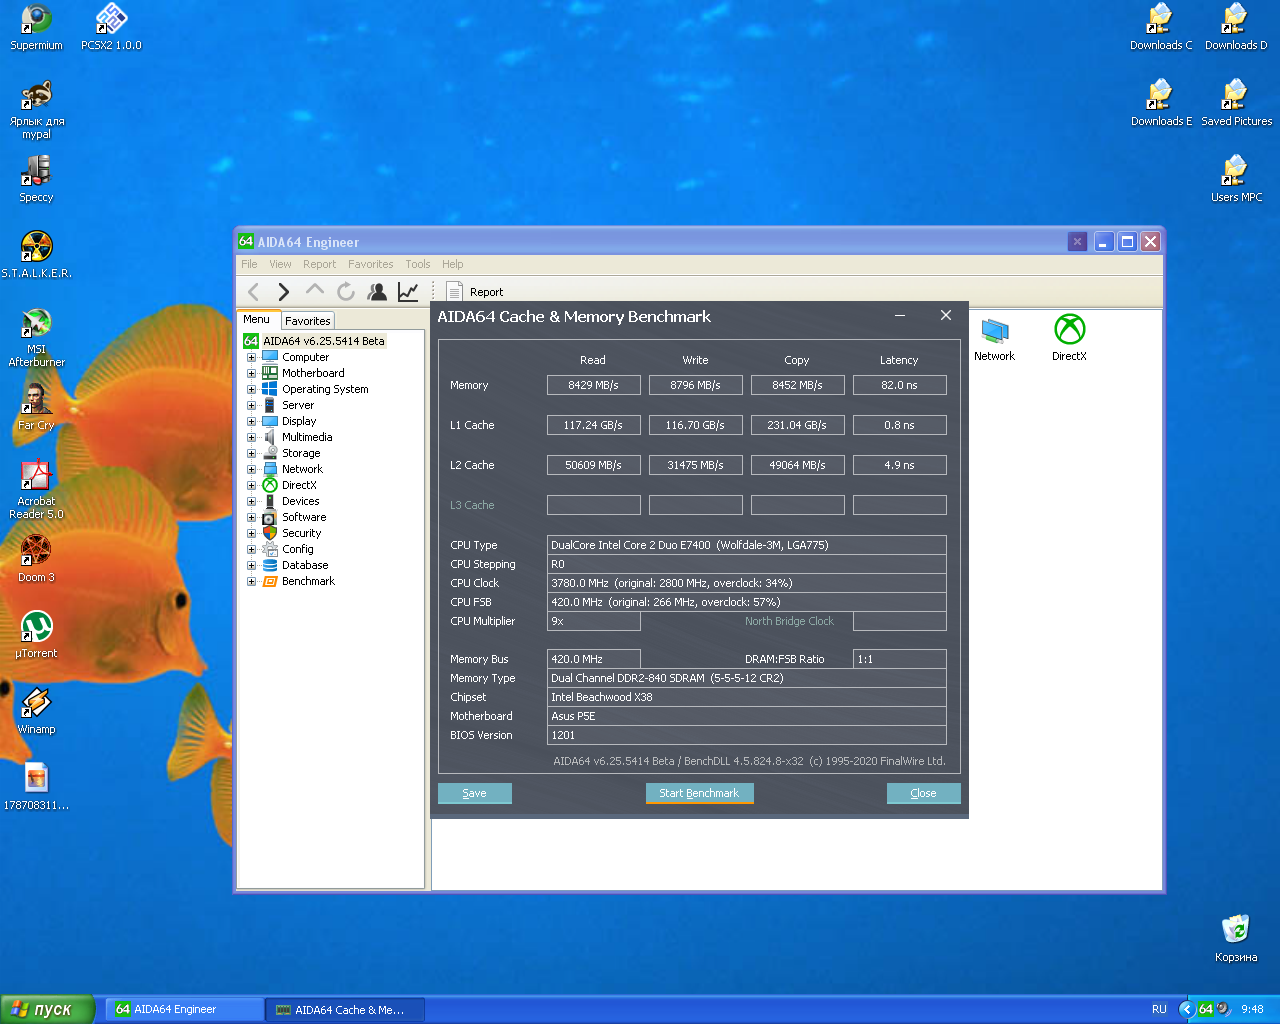Switch to the Menu tab in sidebar

pyautogui.click(x=257, y=320)
